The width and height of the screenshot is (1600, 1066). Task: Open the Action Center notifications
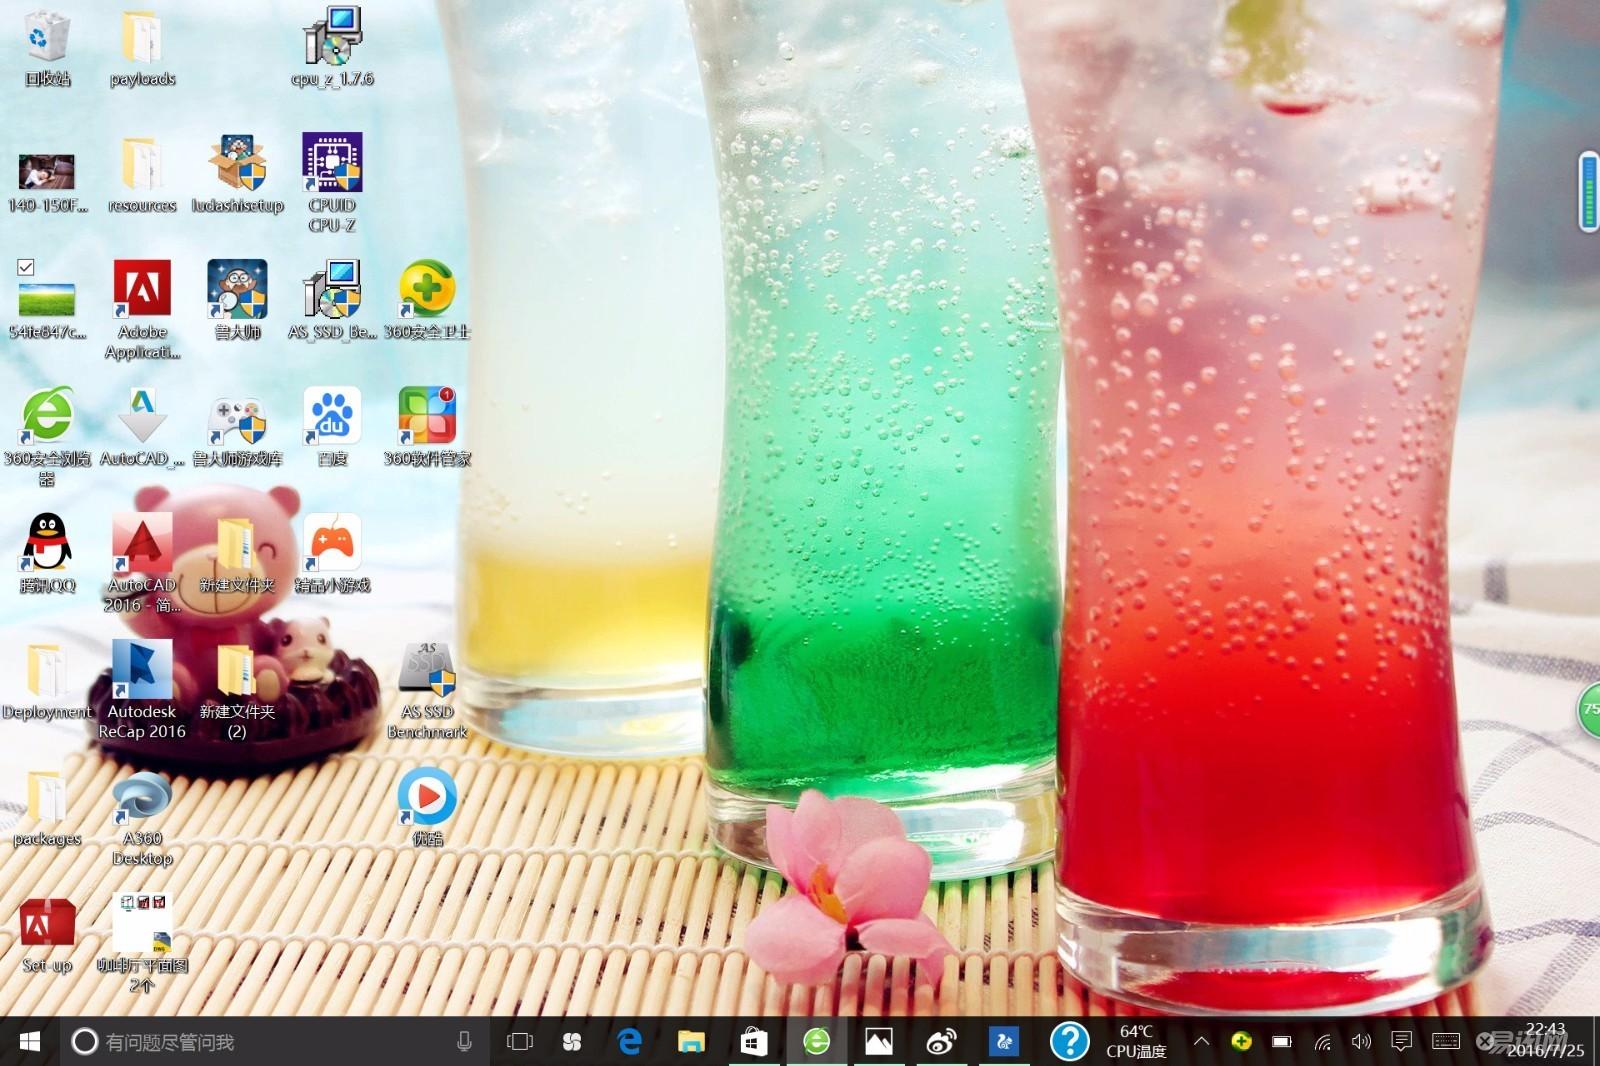coord(1401,1042)
